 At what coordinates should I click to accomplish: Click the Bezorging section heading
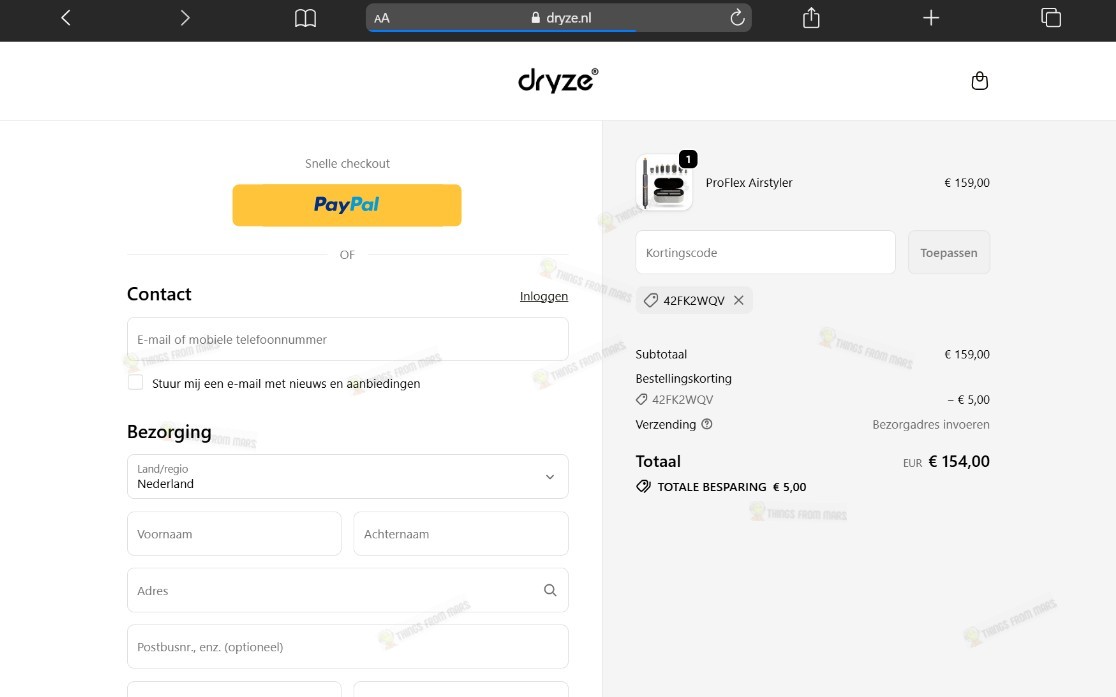169,432
